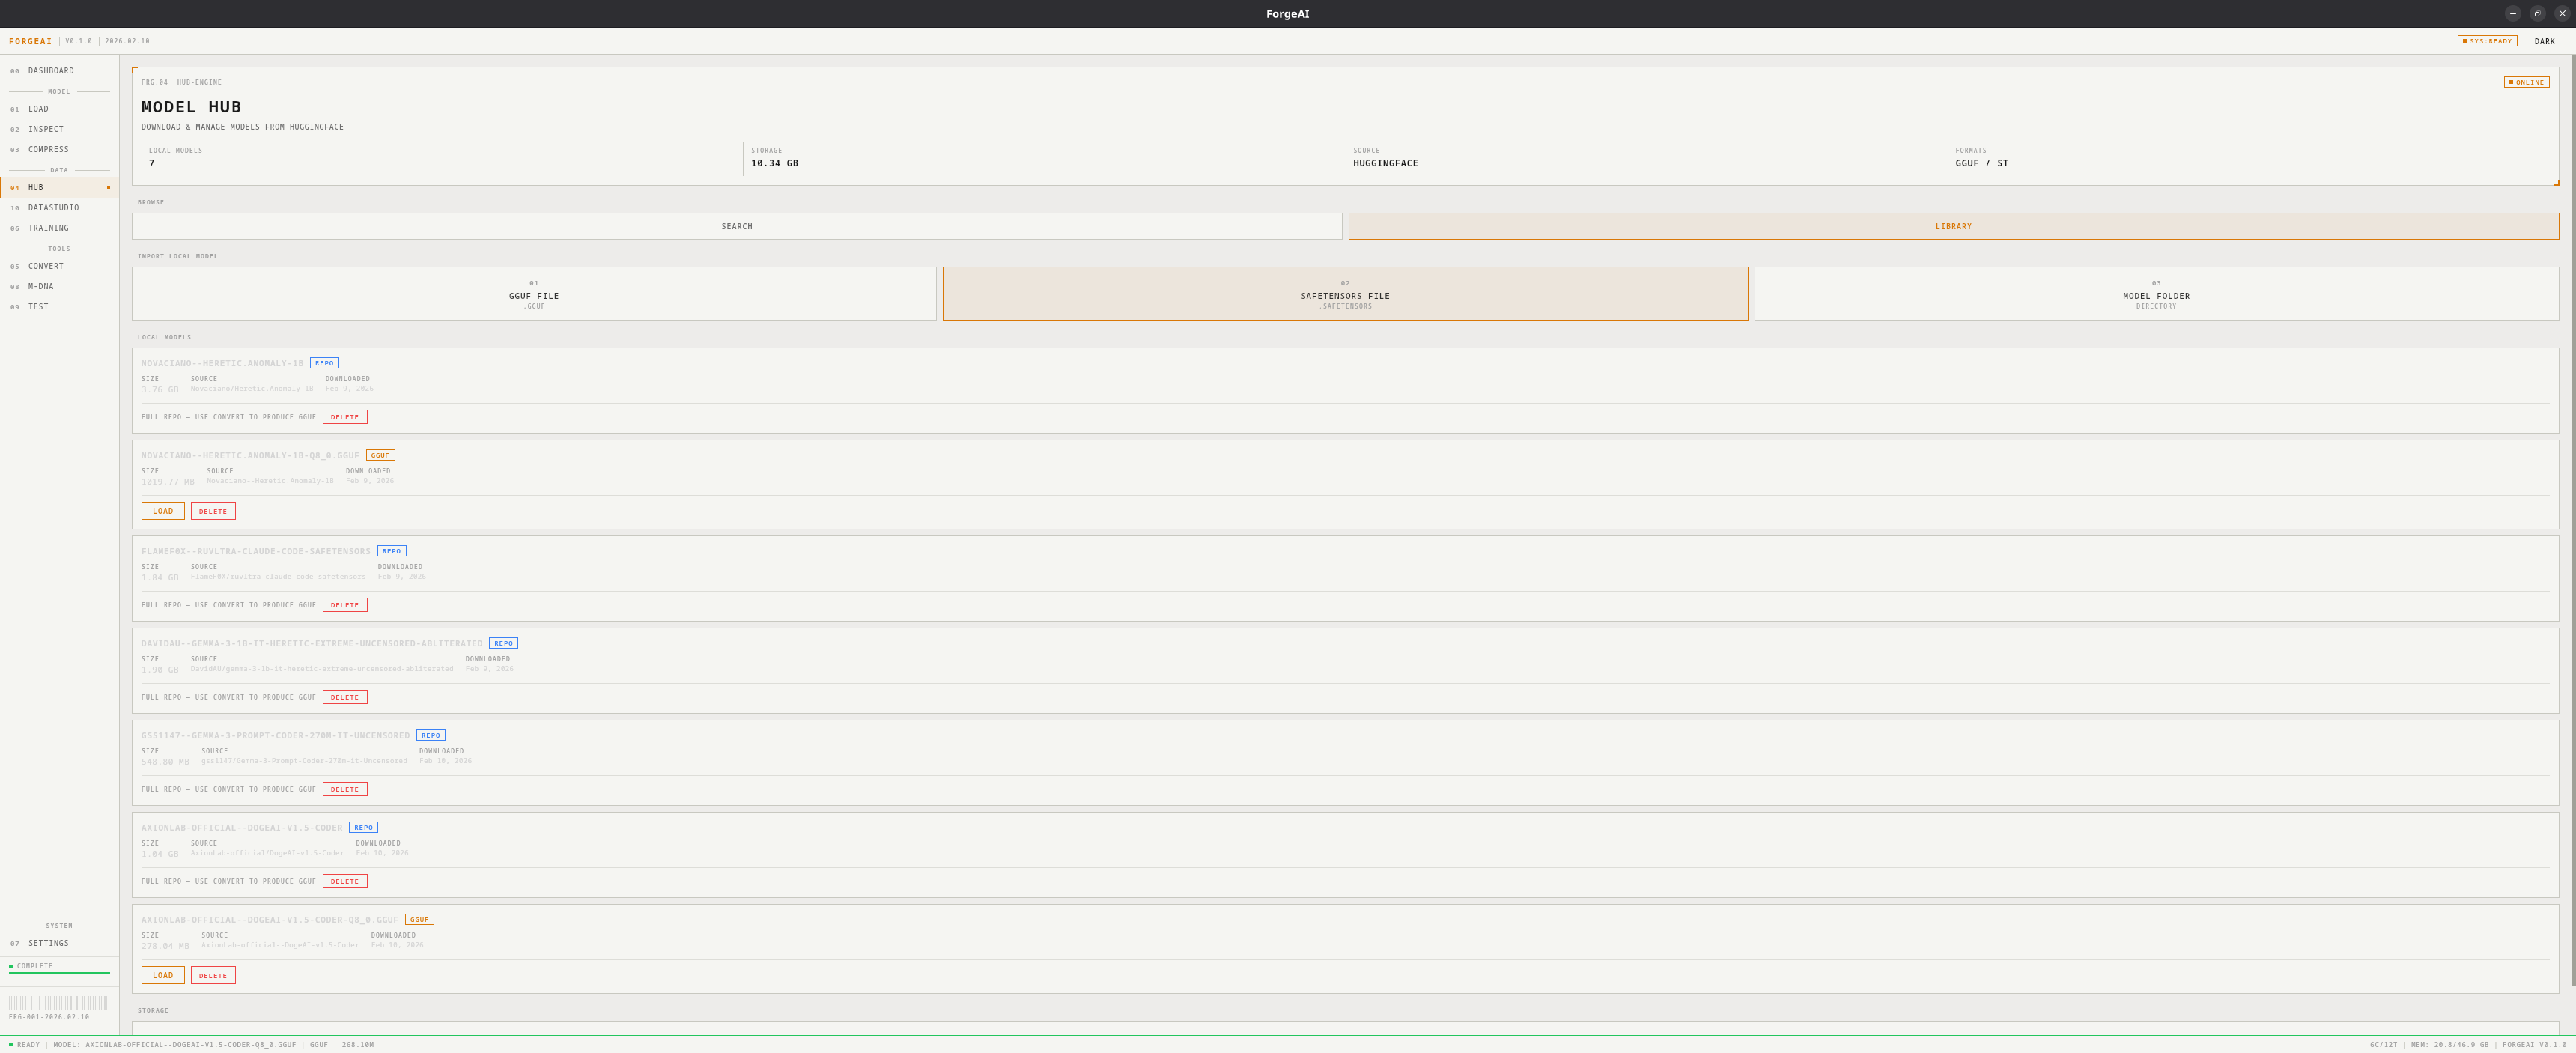The image size is (2576, 1053).
Task: Click GGUF tag on DogeAI-v1.5-Coder-Q8_0
Action: click(x=419, y=919)
